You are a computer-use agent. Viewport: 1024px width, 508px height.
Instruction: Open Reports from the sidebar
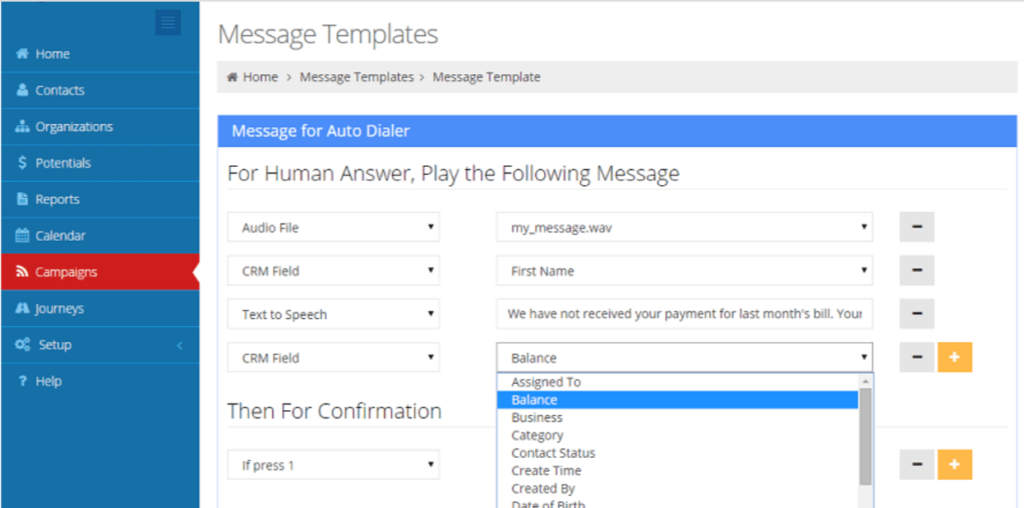[x=100, y=199]
